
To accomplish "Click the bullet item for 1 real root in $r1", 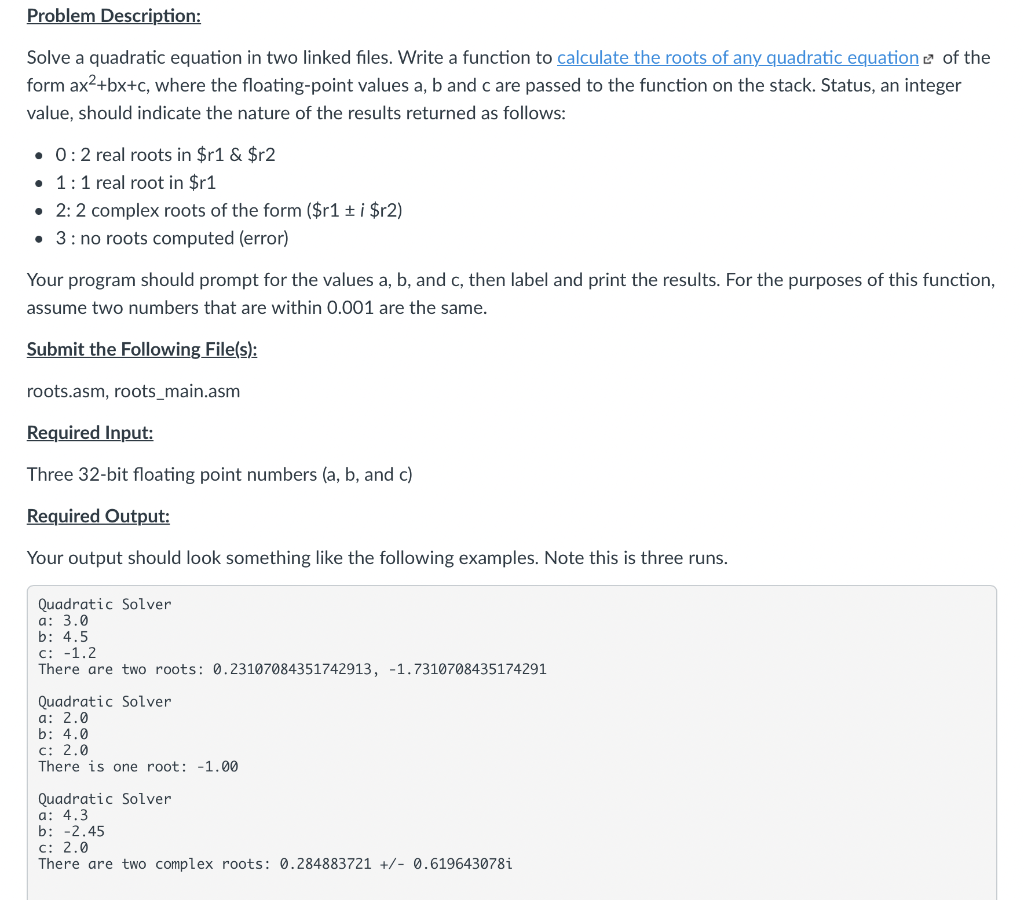I will [x=136, y=183].
